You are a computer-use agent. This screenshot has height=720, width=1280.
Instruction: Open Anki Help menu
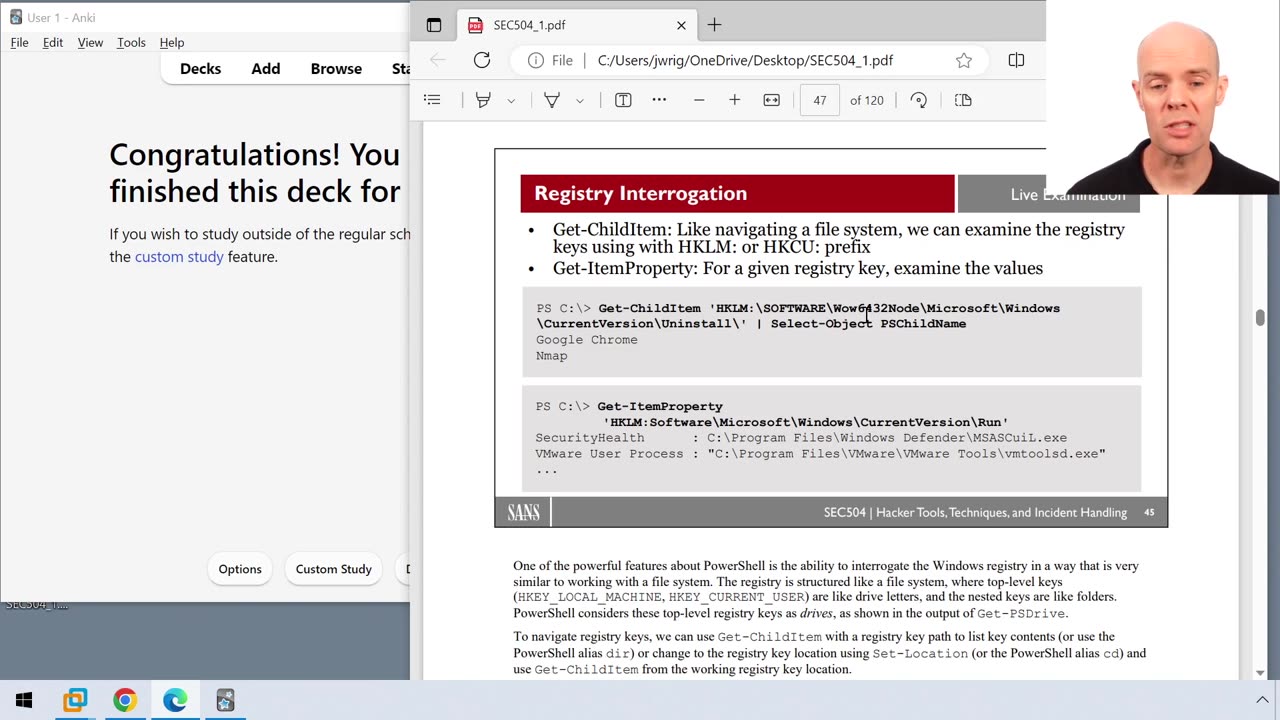(x=172, y=43)
